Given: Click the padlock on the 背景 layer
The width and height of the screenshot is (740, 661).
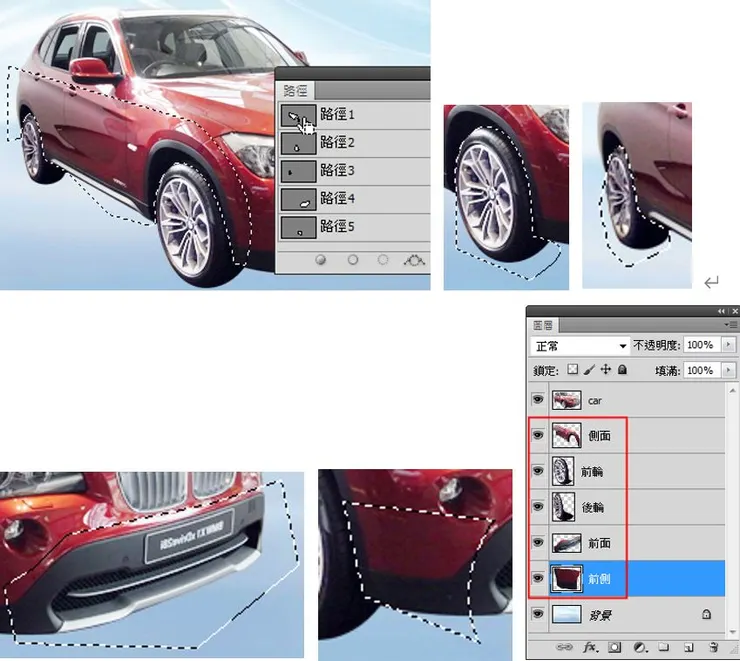Looking at the screenshot, I should tap(706, 614).
